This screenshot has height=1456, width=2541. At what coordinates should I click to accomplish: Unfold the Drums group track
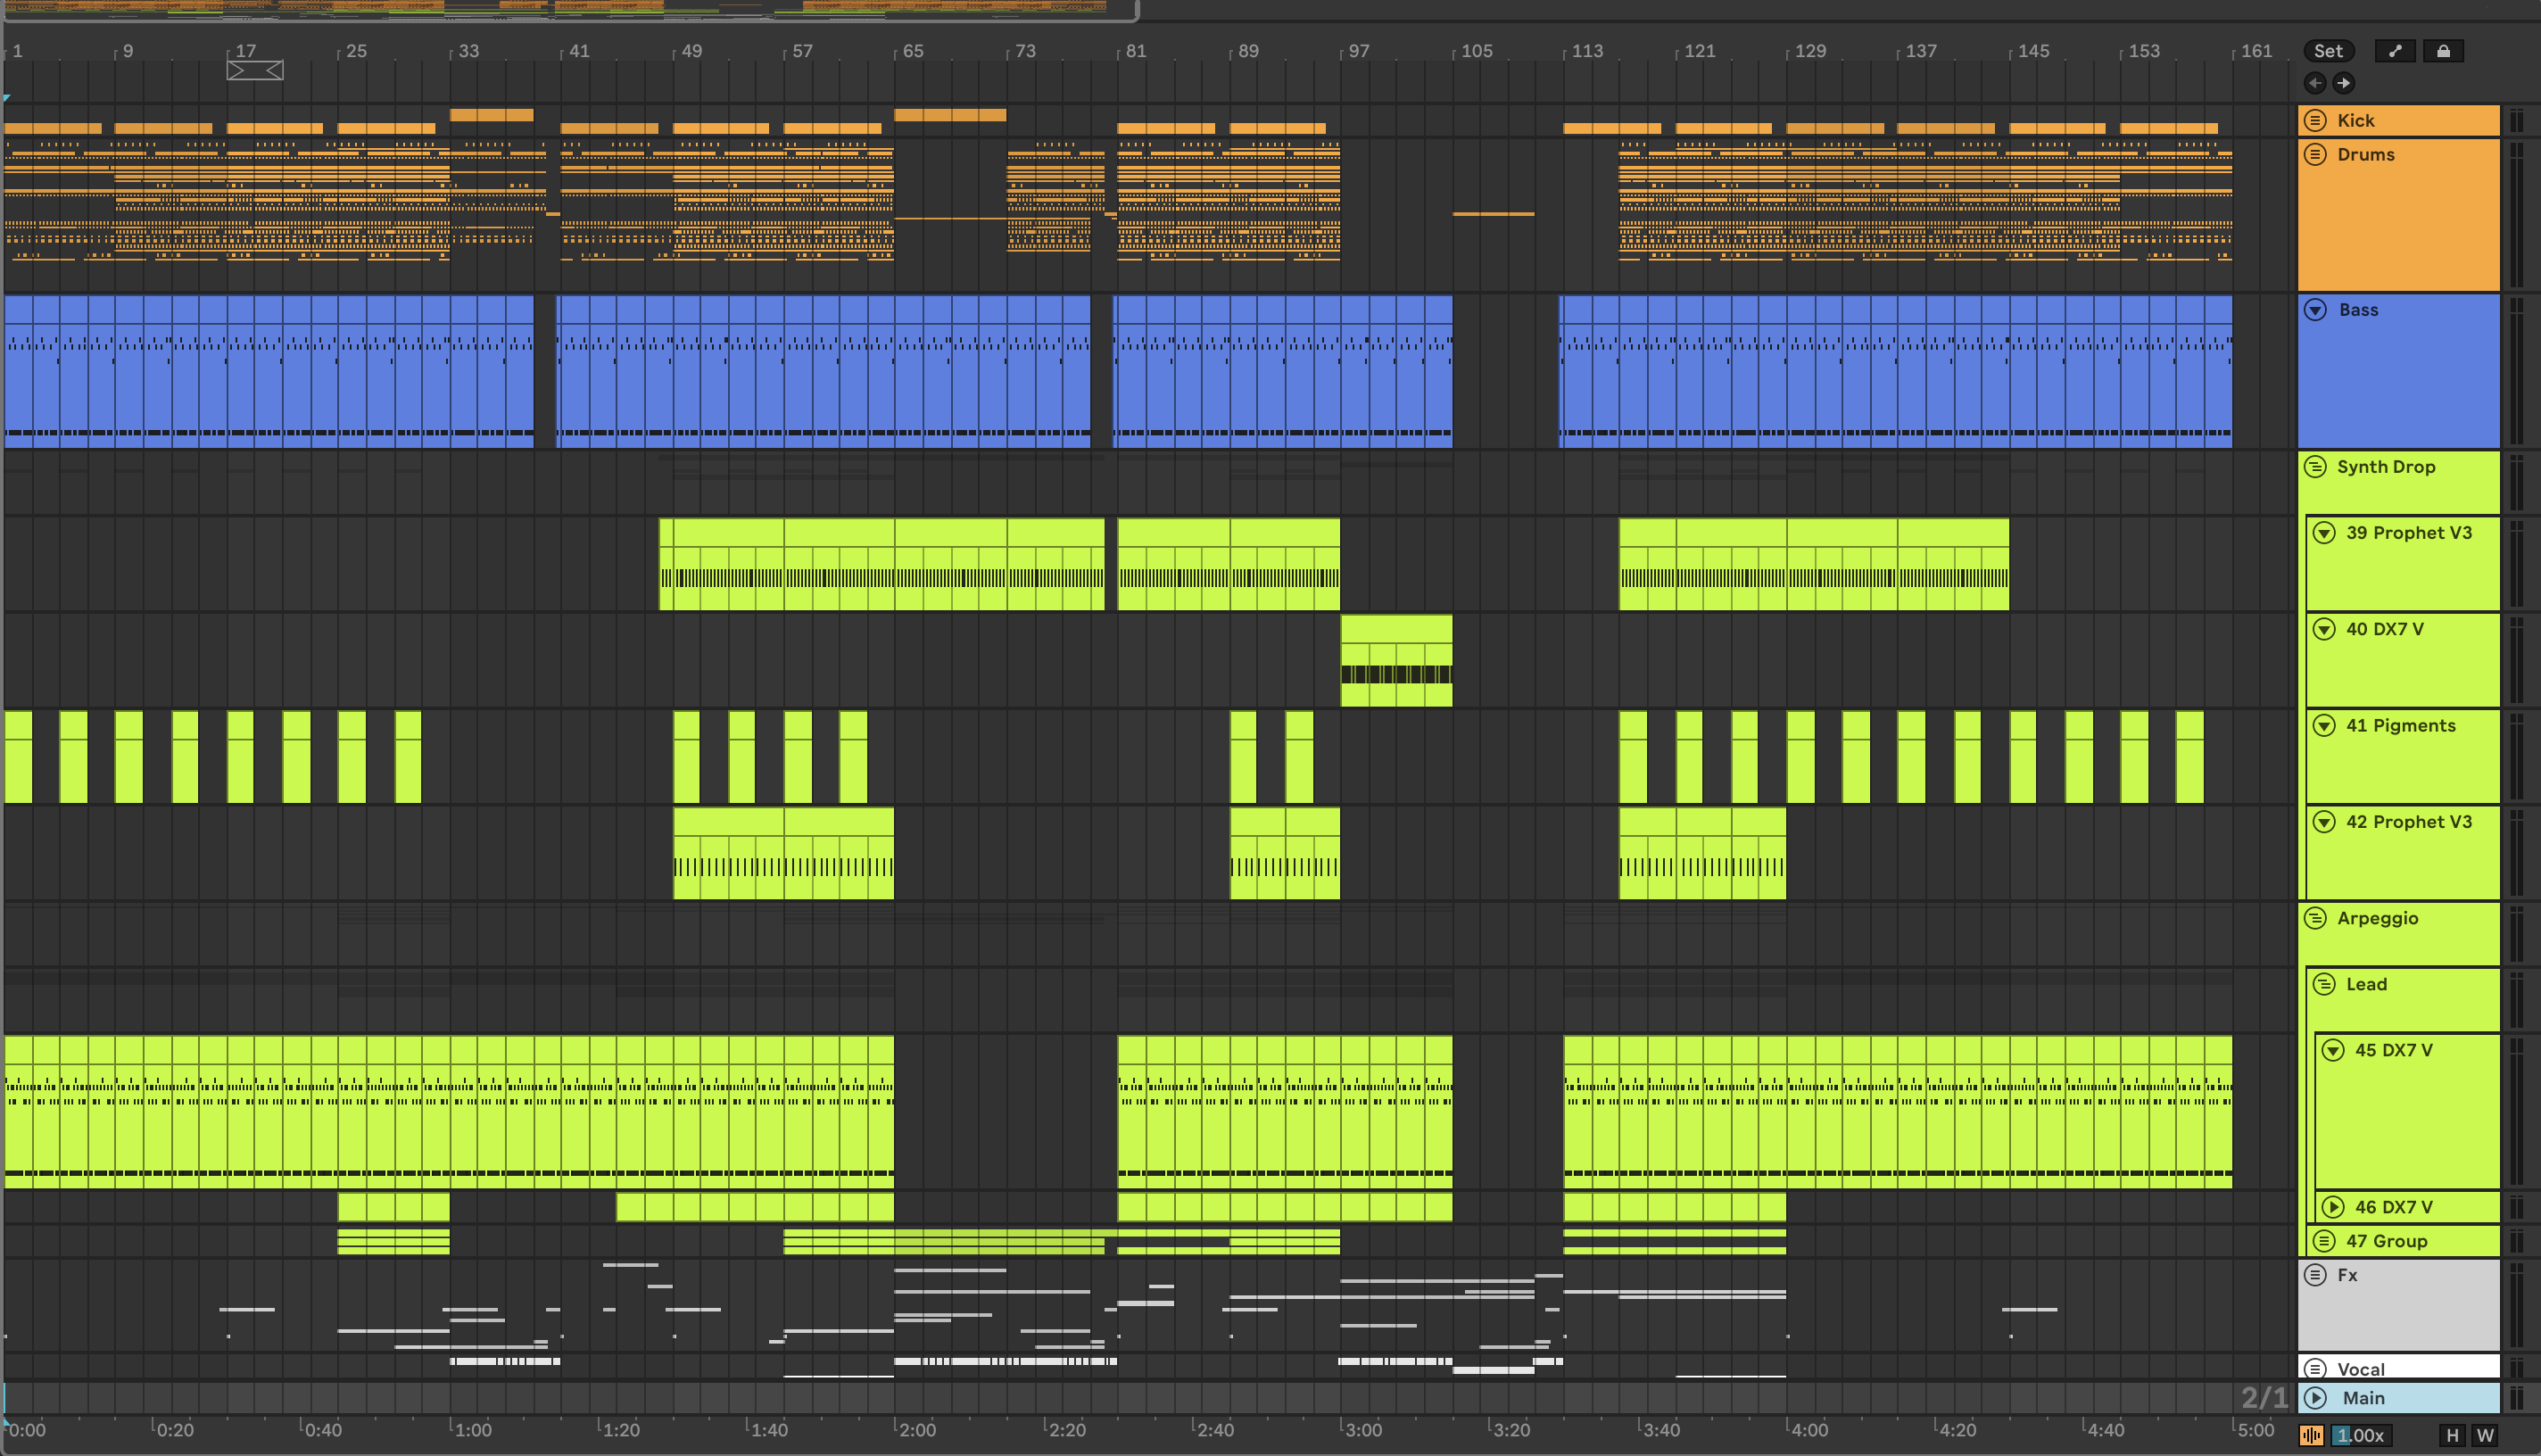[2315, 154]
